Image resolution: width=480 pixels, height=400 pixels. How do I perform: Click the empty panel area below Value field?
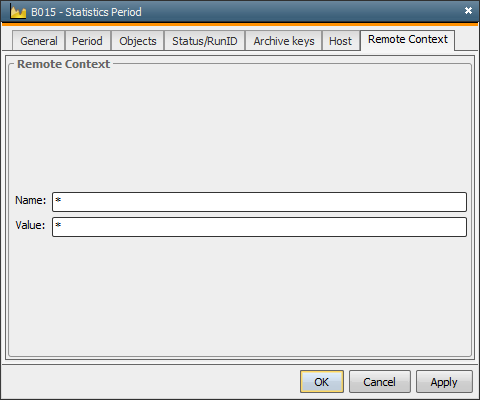coord(240,297)
